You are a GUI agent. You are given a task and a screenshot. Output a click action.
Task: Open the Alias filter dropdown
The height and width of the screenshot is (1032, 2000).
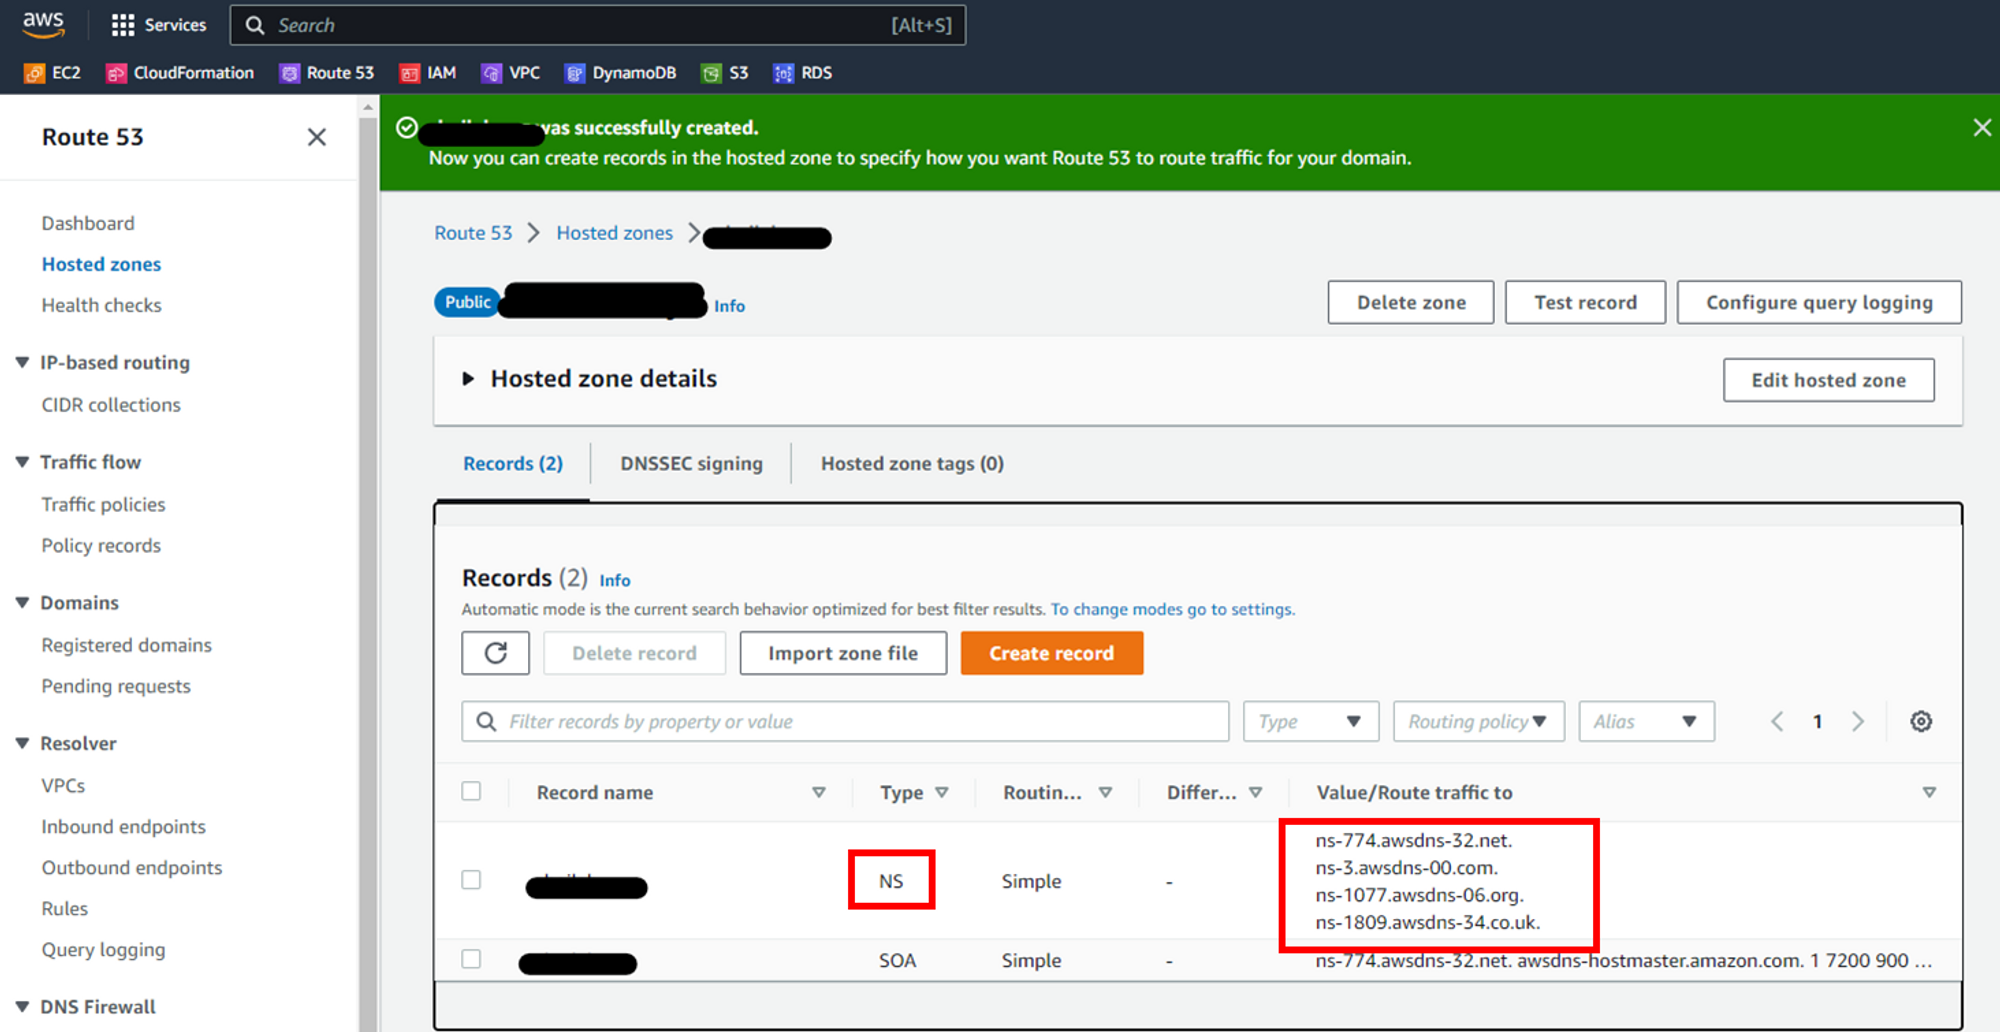click(x=1646, y=721)
